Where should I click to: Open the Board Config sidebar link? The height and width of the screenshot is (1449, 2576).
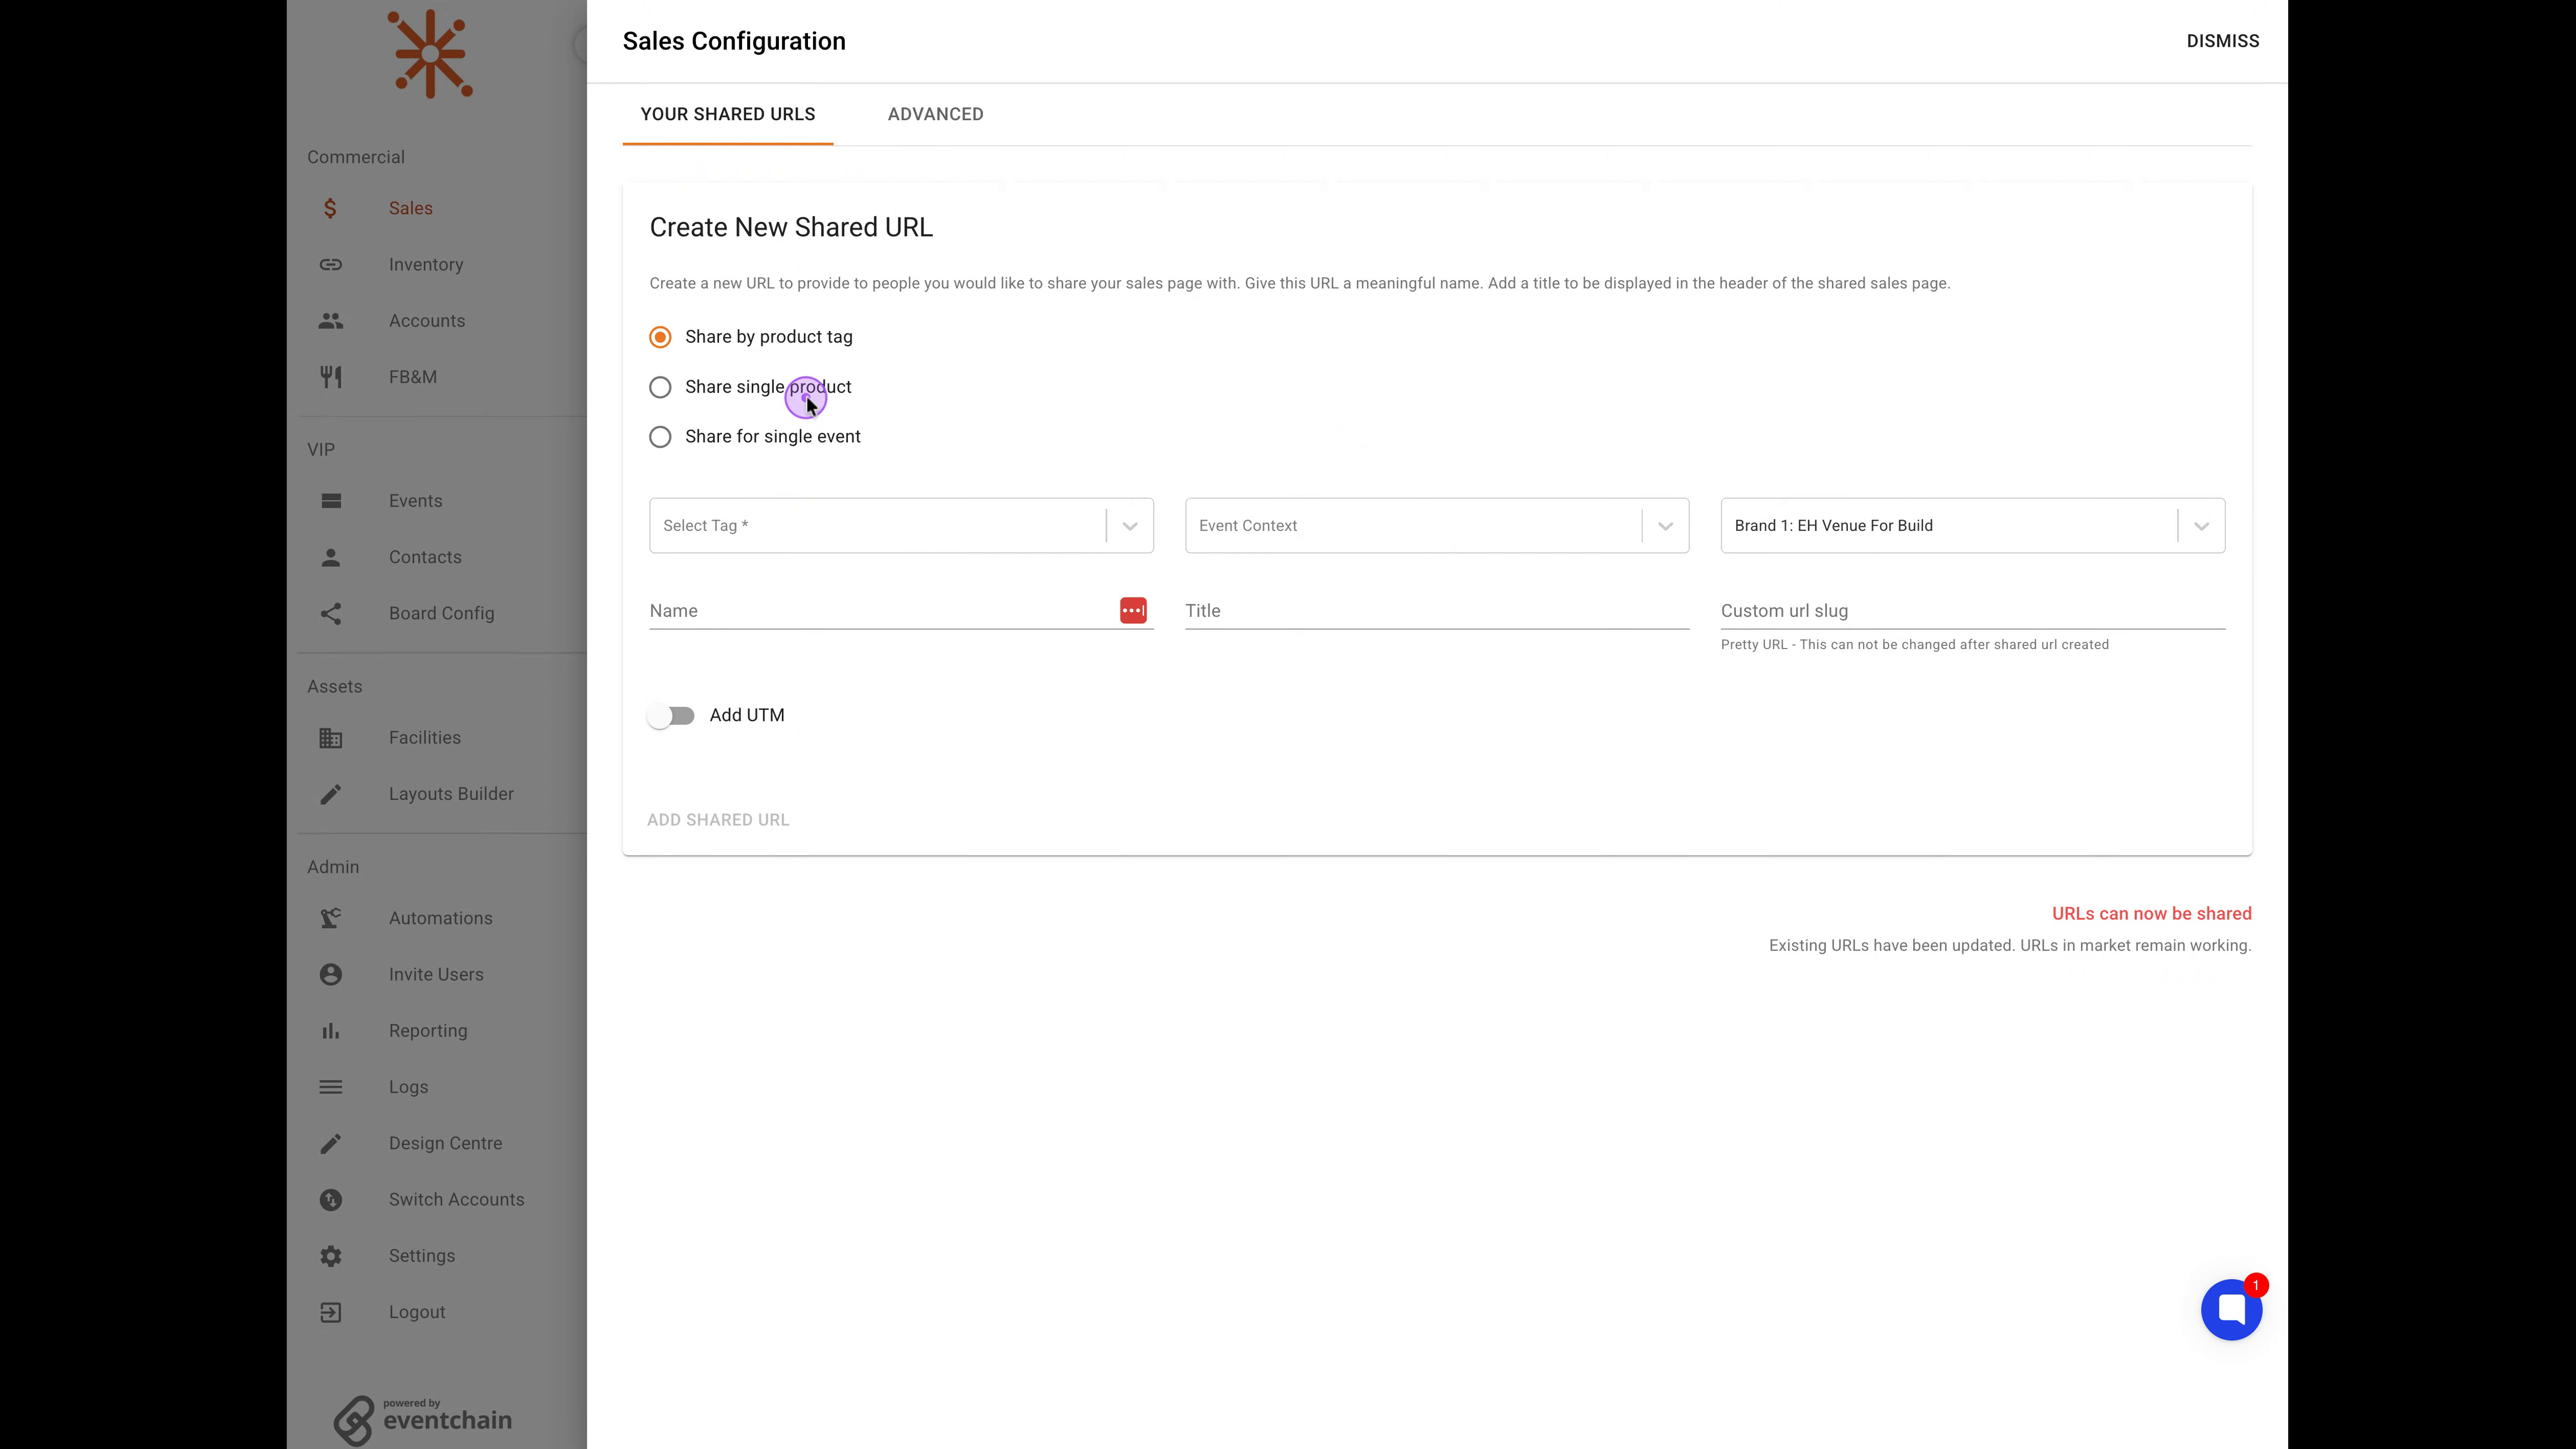pyautogui.click(x=441, y=614)
